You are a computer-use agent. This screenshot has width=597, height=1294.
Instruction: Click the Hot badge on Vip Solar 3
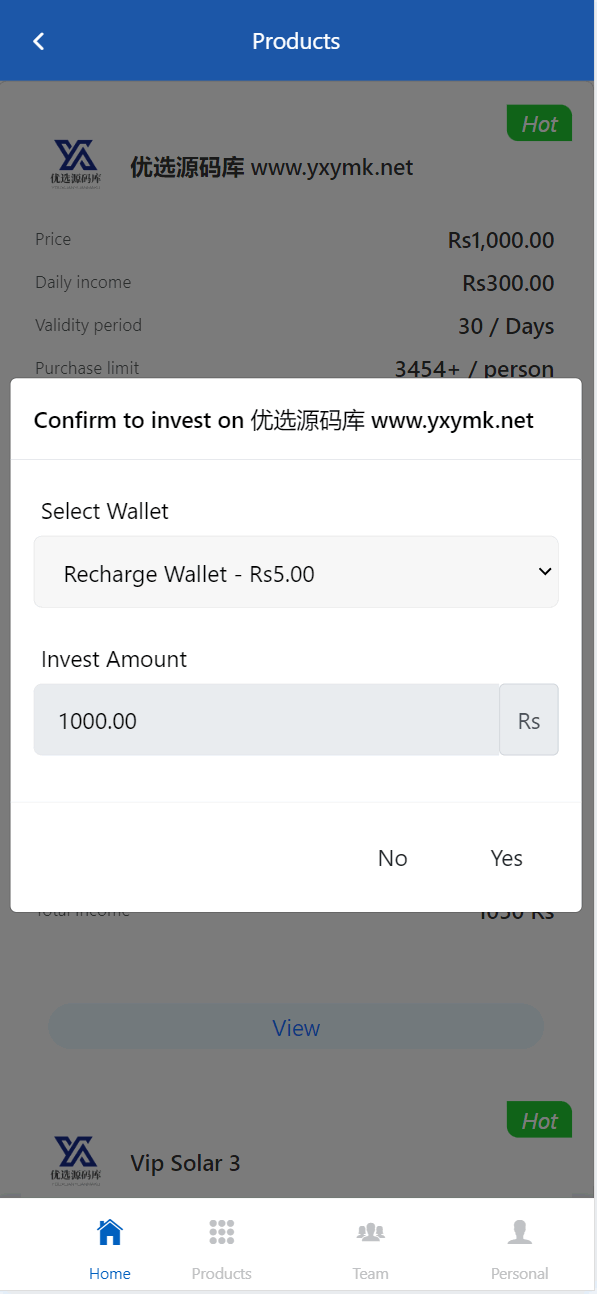point(540,1120)
